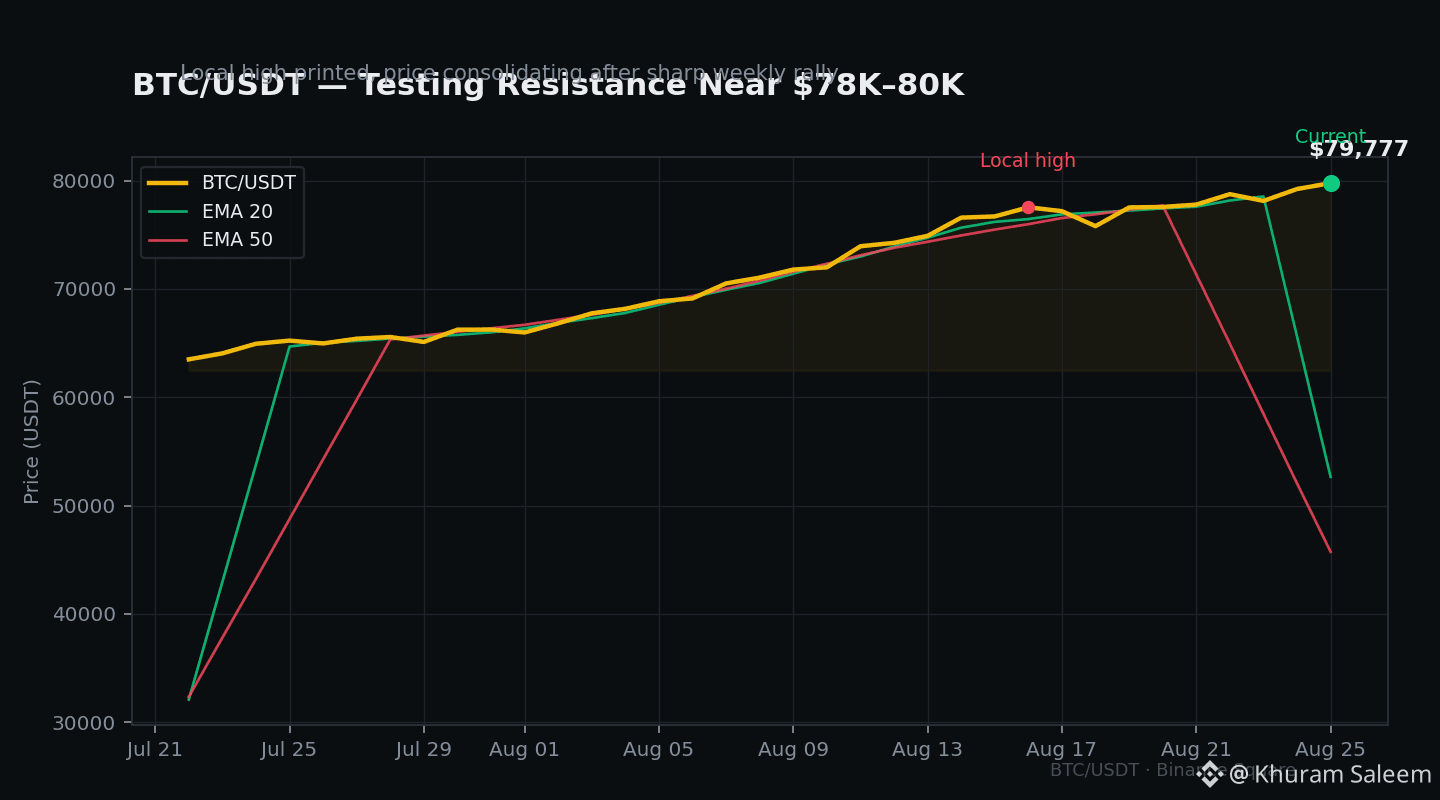Click the Aug 13 date label
Viewport: 1440px width, 800px height.
pyautogui.click(x=927, y=750)
